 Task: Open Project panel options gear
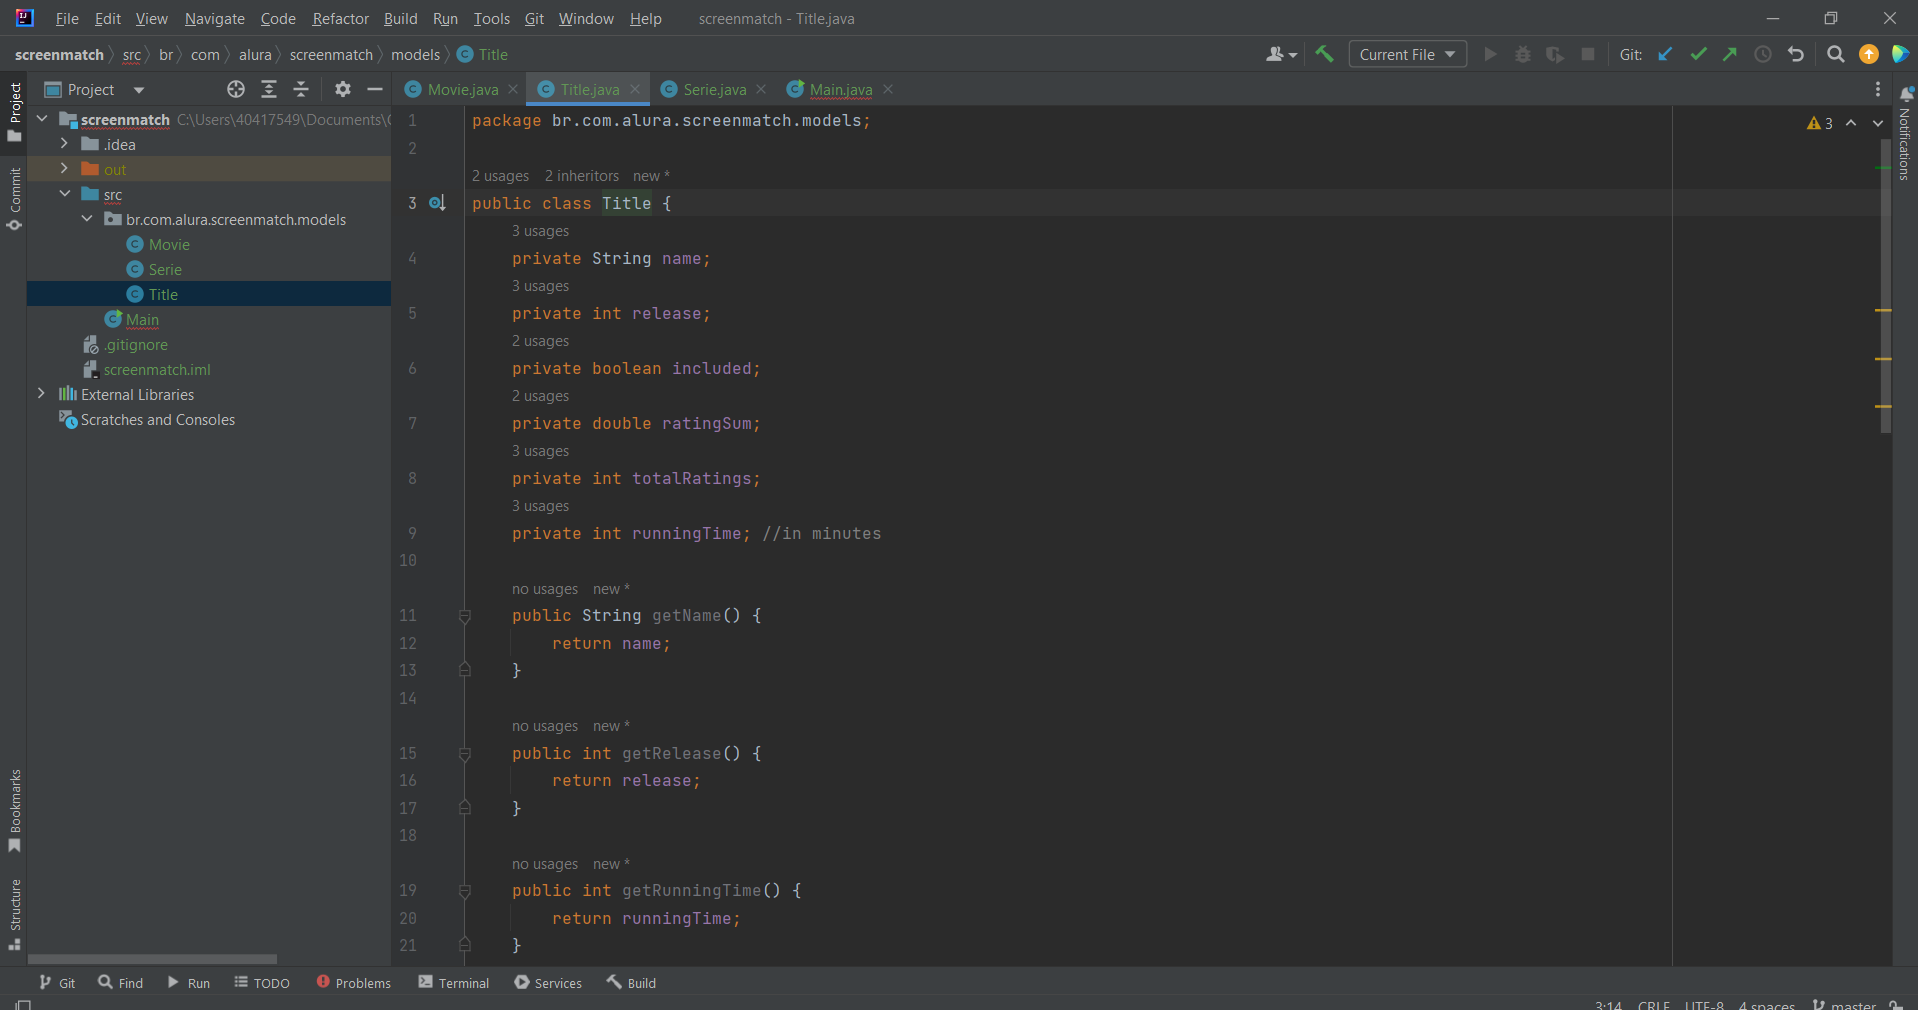point(343,89)
